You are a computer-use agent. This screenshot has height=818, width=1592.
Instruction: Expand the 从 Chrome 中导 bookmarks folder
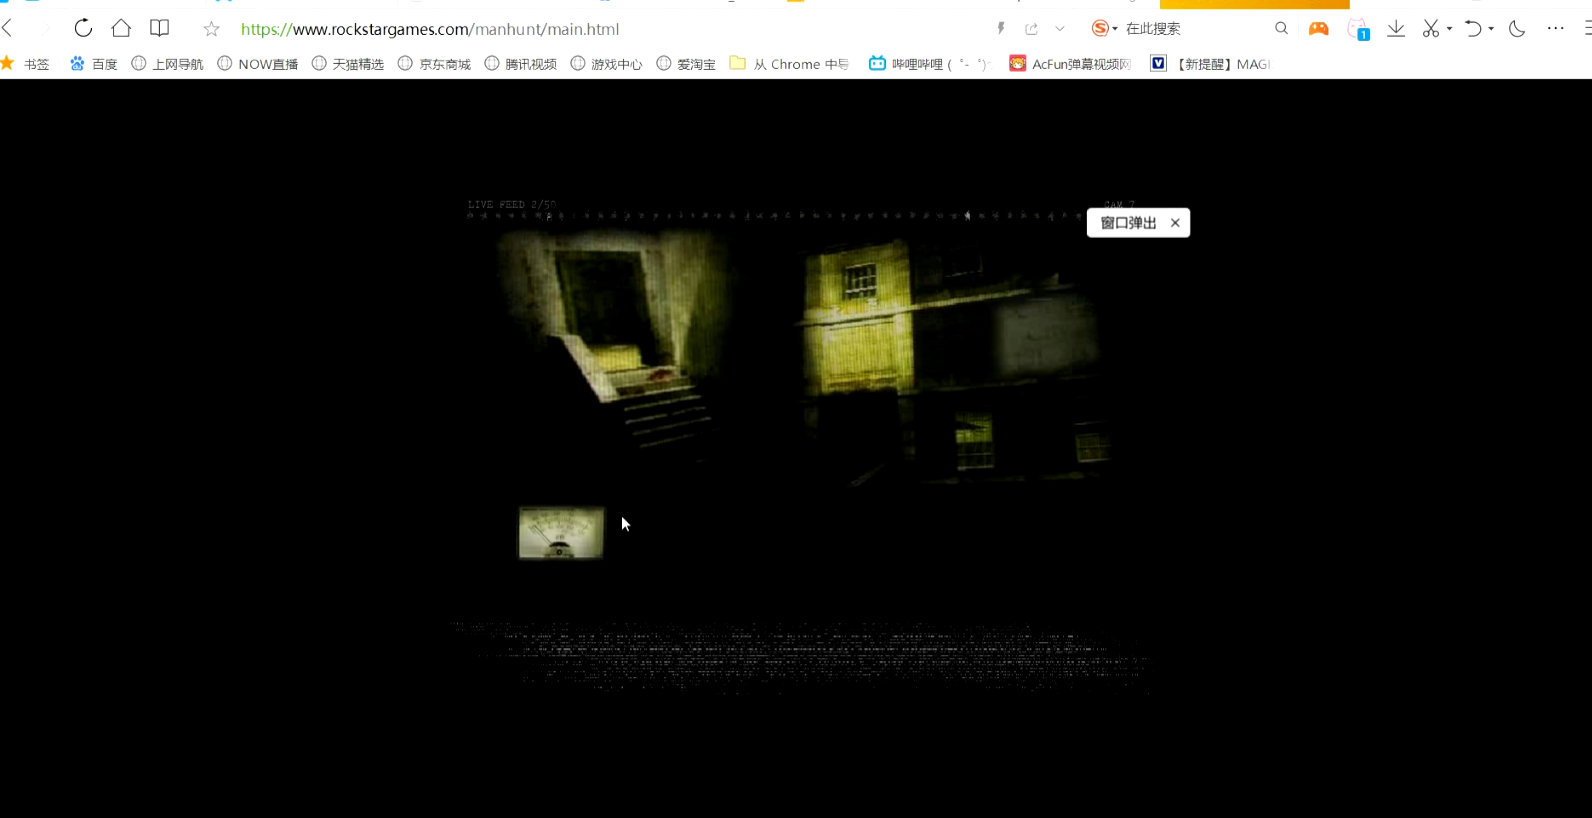click(x=789, y=64)
